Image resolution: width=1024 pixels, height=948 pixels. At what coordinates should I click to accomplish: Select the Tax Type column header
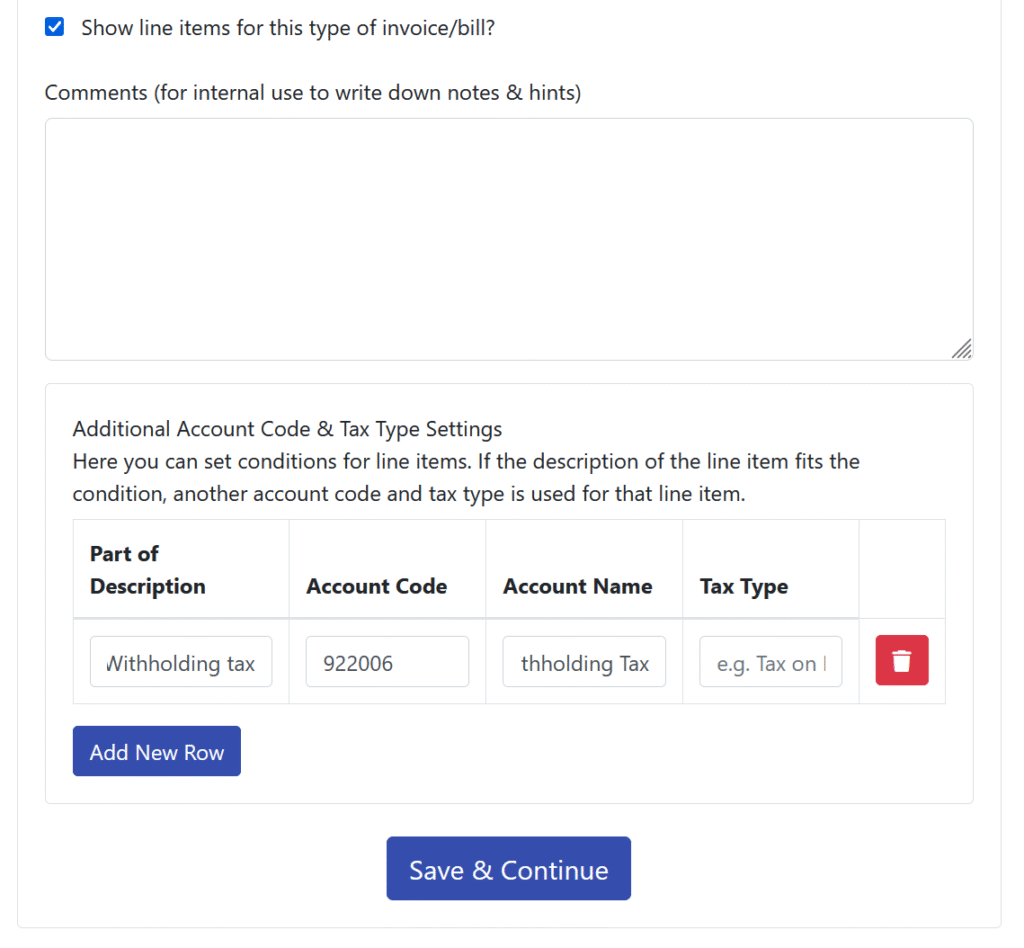click(x=744, y=586)
